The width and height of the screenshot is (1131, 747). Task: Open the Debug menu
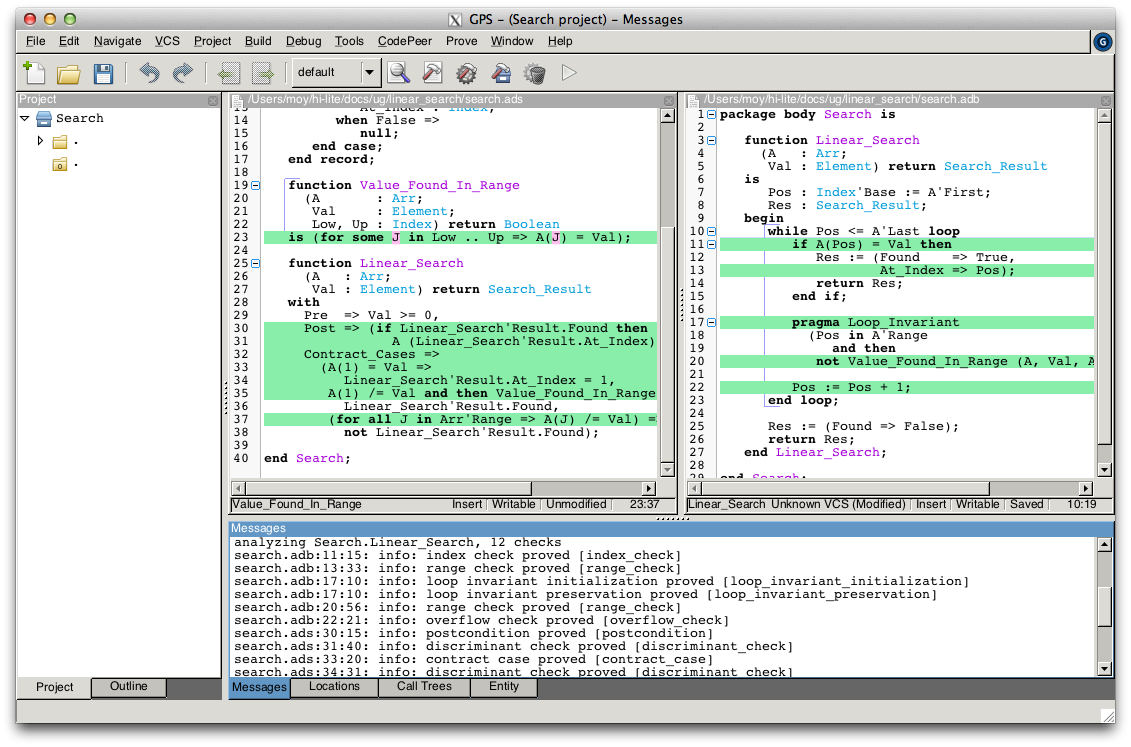coord(303,41)
